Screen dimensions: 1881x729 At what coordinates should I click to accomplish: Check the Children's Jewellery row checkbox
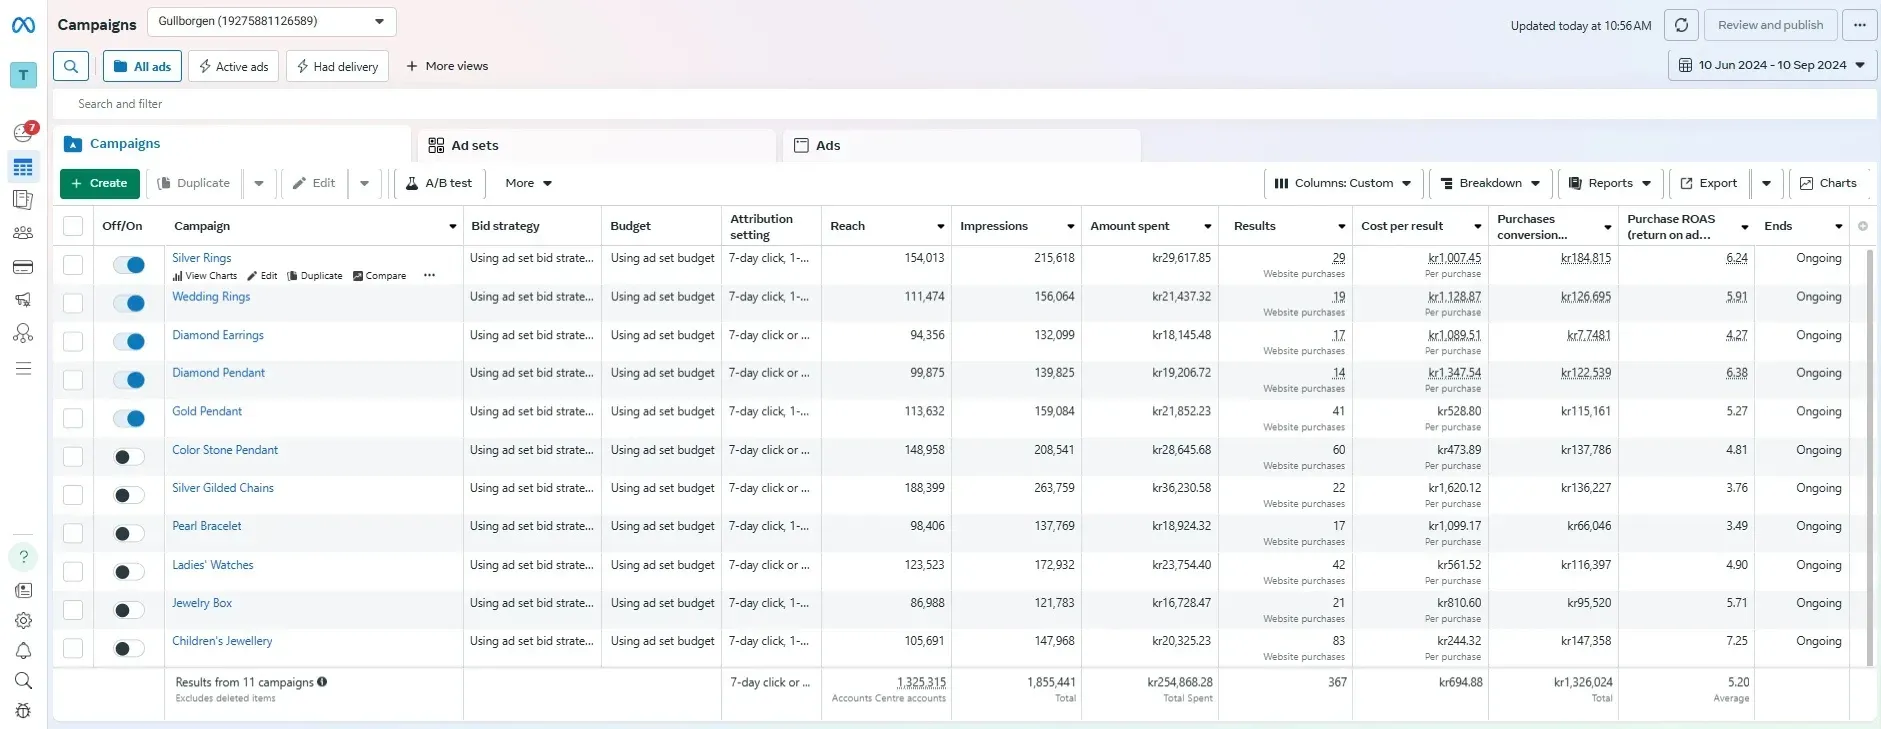point(73,648)
